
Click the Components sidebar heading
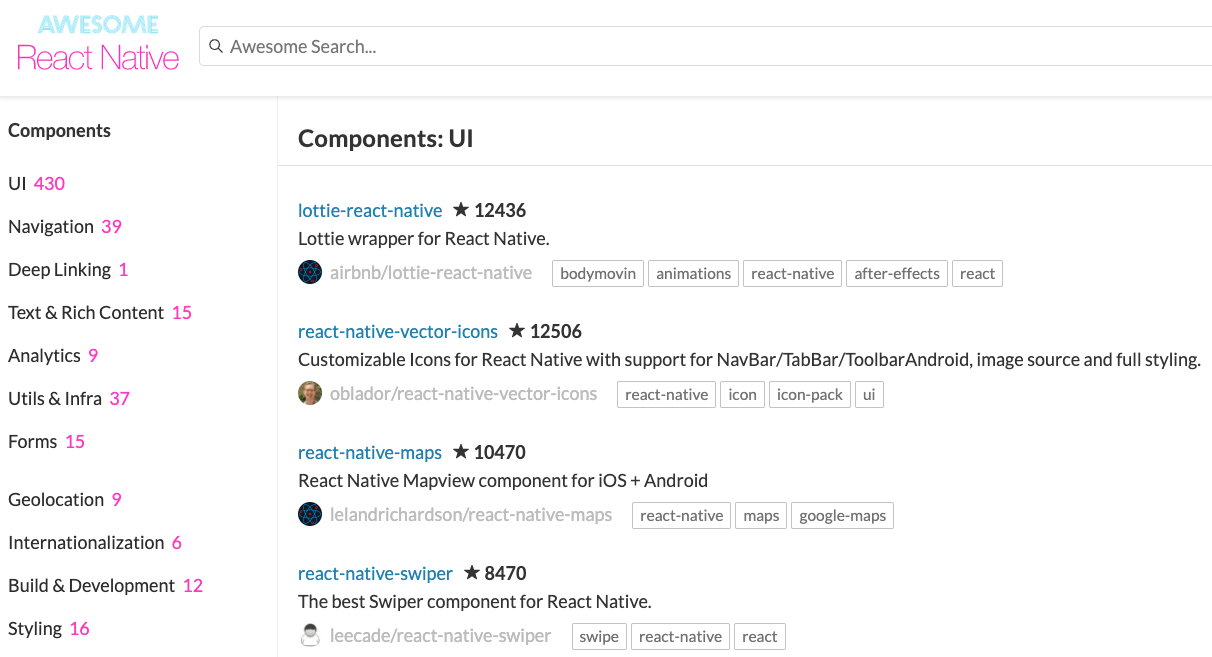[60, 131]
